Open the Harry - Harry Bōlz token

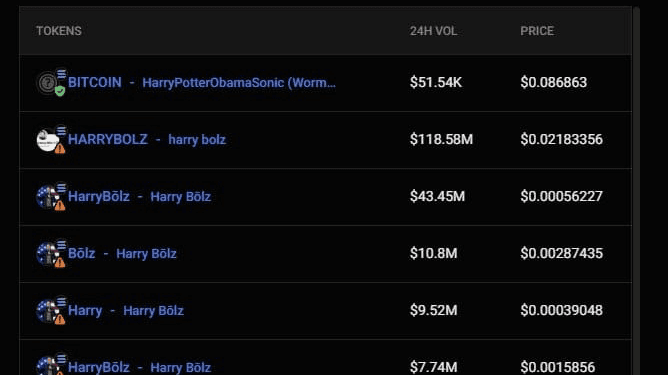click(x=325, y=311)
